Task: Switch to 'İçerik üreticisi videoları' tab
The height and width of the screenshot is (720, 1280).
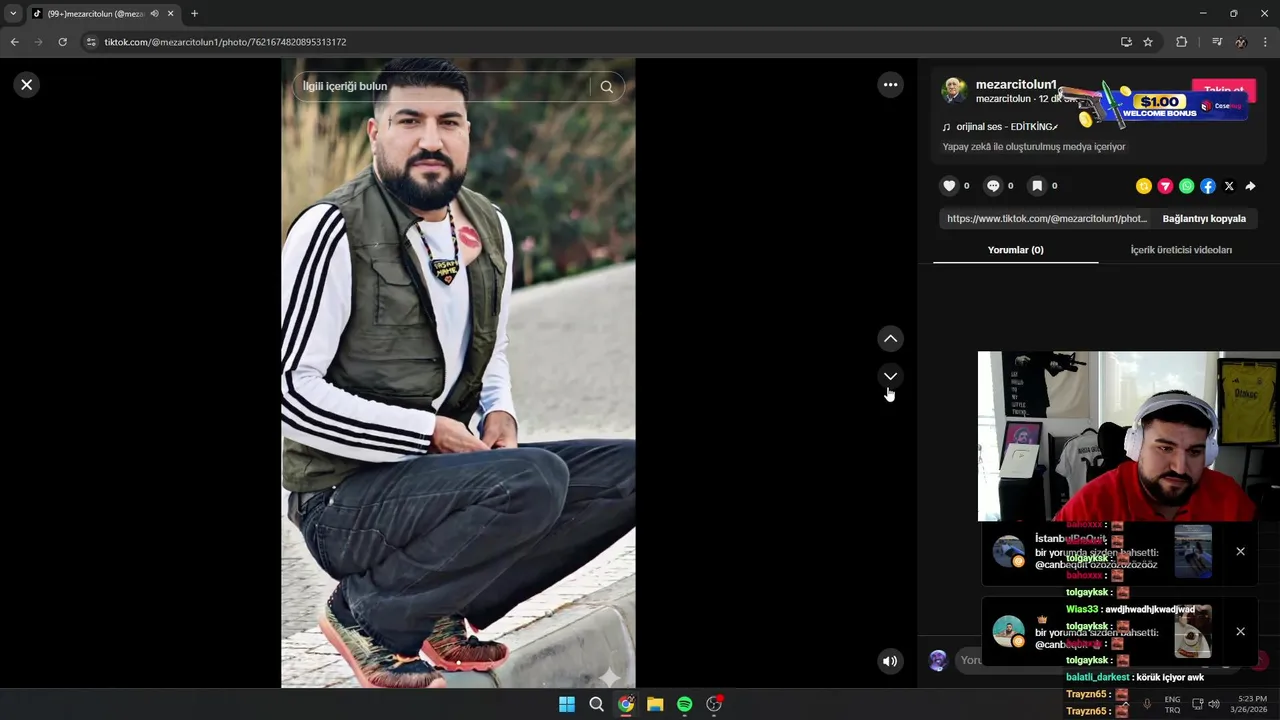Action: pos(1181,250)
